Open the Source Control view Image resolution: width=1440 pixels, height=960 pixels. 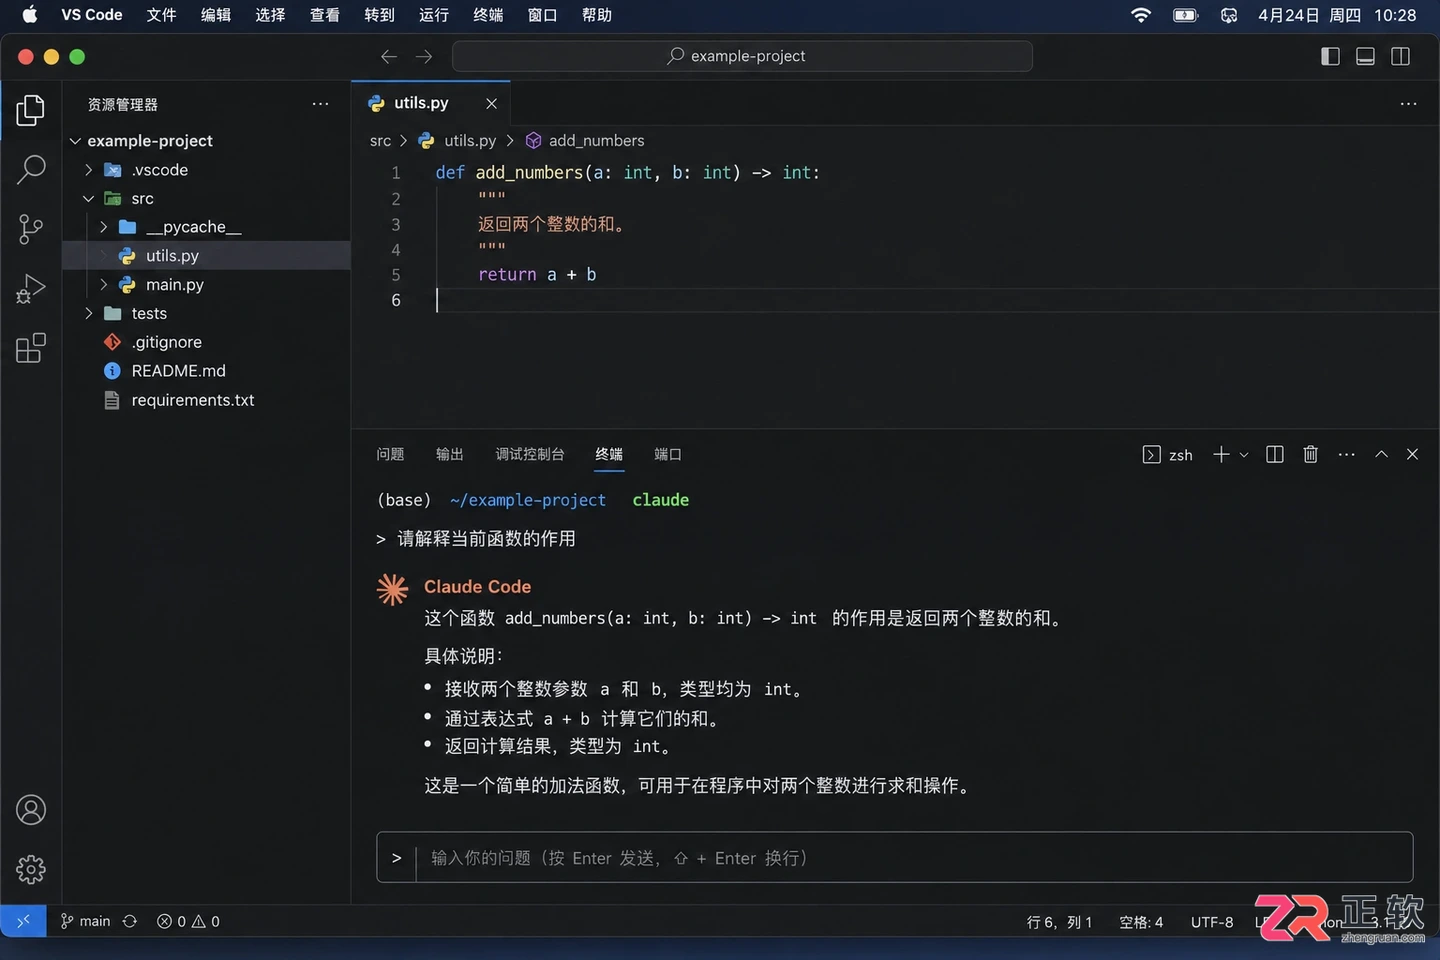31,229
